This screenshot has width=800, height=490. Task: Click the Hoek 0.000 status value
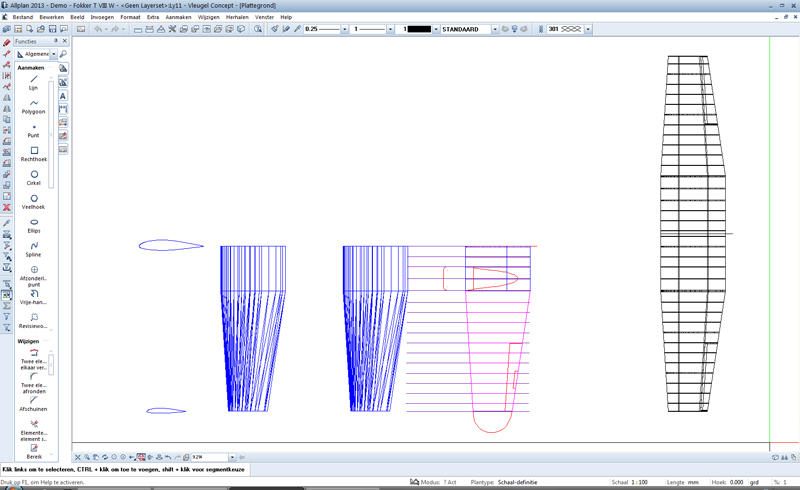(736, 482)
